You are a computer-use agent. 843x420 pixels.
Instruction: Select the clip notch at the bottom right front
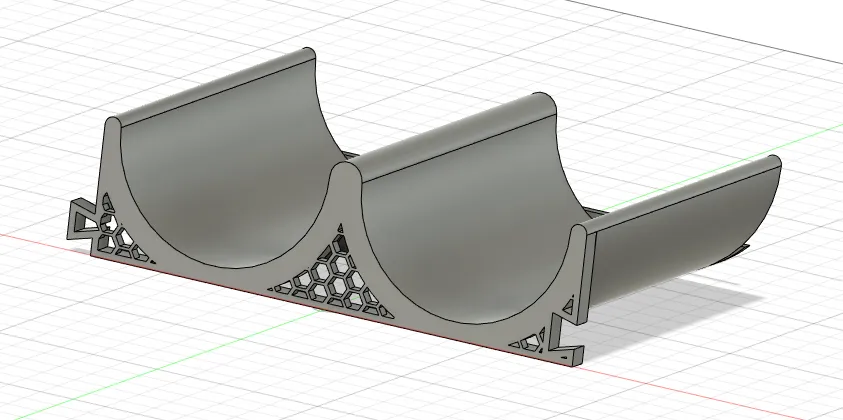[x=570, y=354]
